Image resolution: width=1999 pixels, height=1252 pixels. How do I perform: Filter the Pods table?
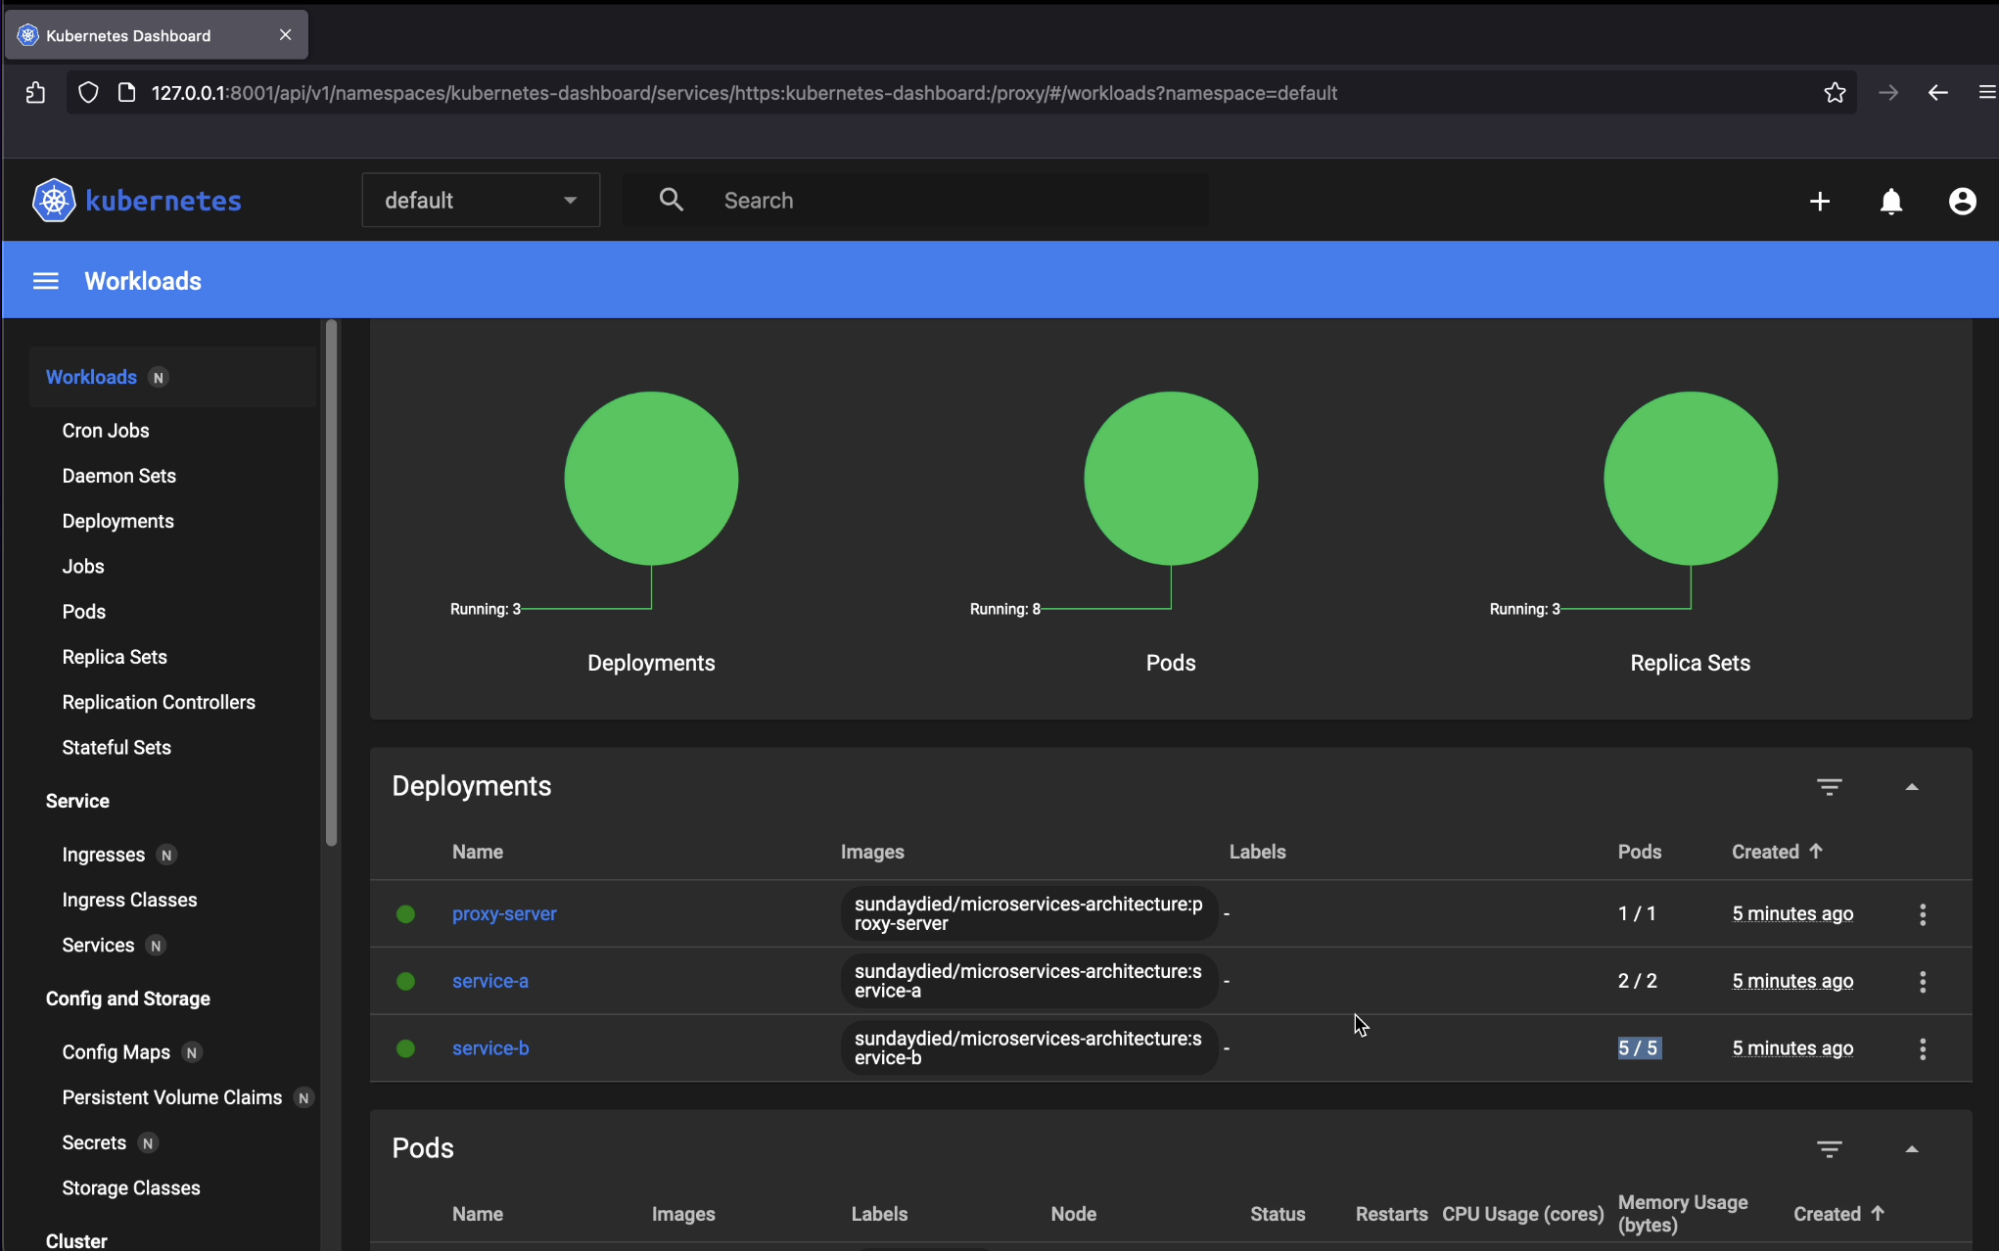[1829, 1149]
